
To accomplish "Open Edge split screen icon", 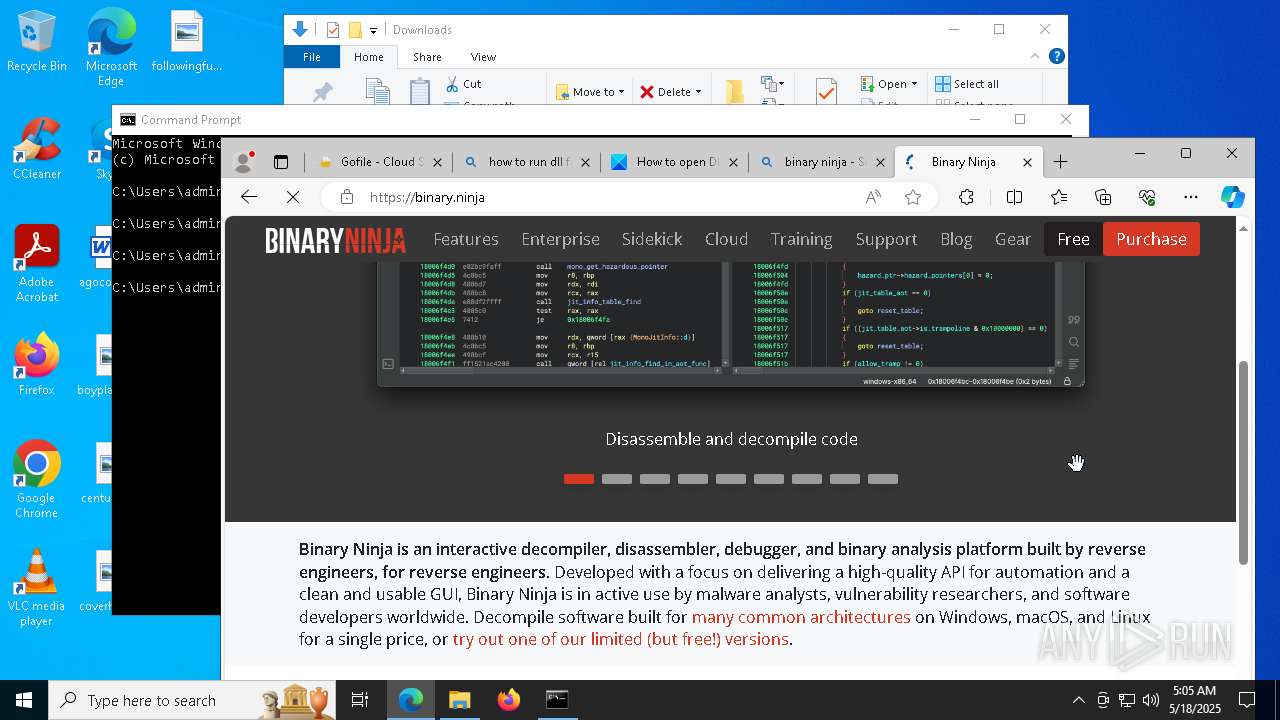I will [x=1014, y=197].
